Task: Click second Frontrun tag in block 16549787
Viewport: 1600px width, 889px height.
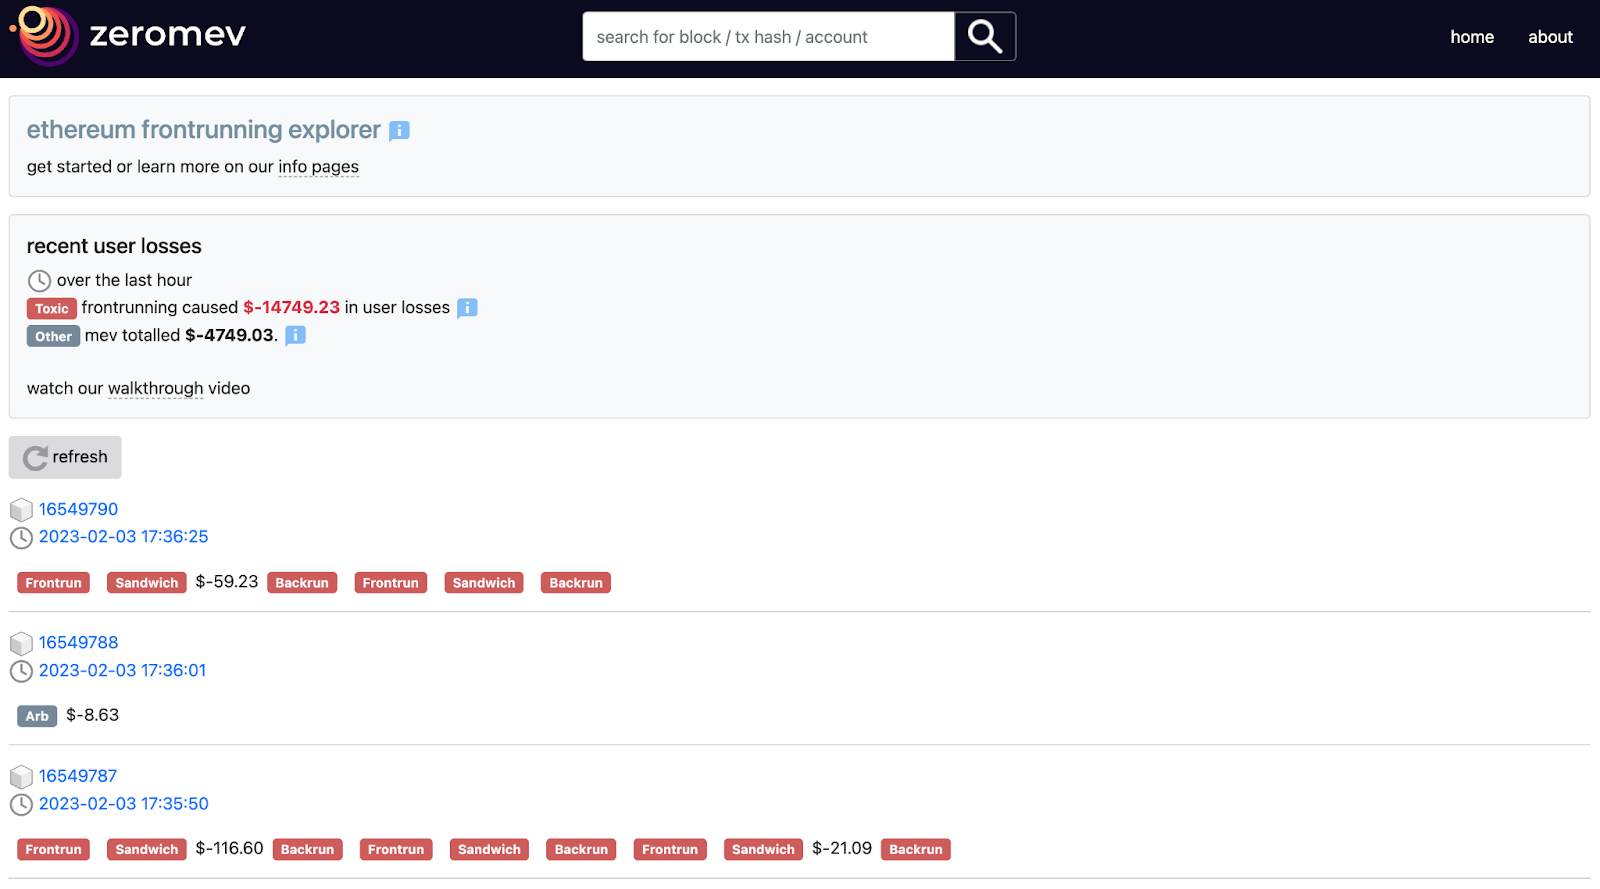Action: pos(396,849)
